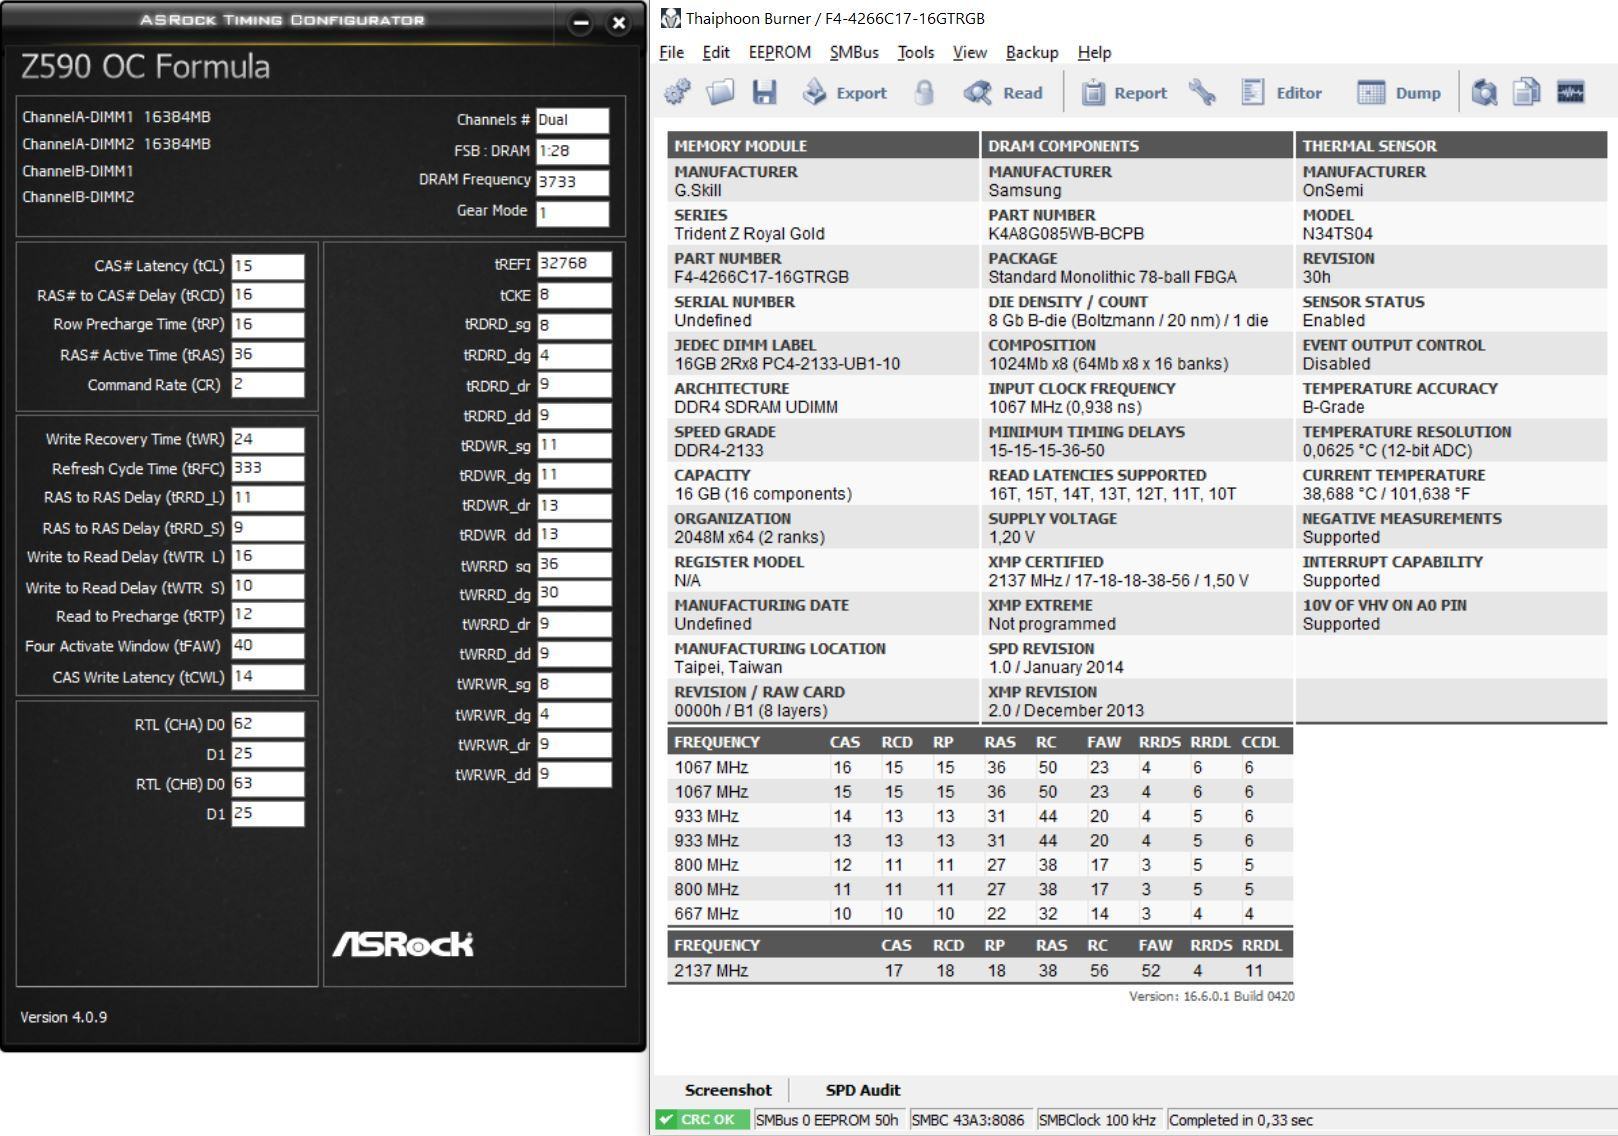Open the Tools menu

pos(916,52)
